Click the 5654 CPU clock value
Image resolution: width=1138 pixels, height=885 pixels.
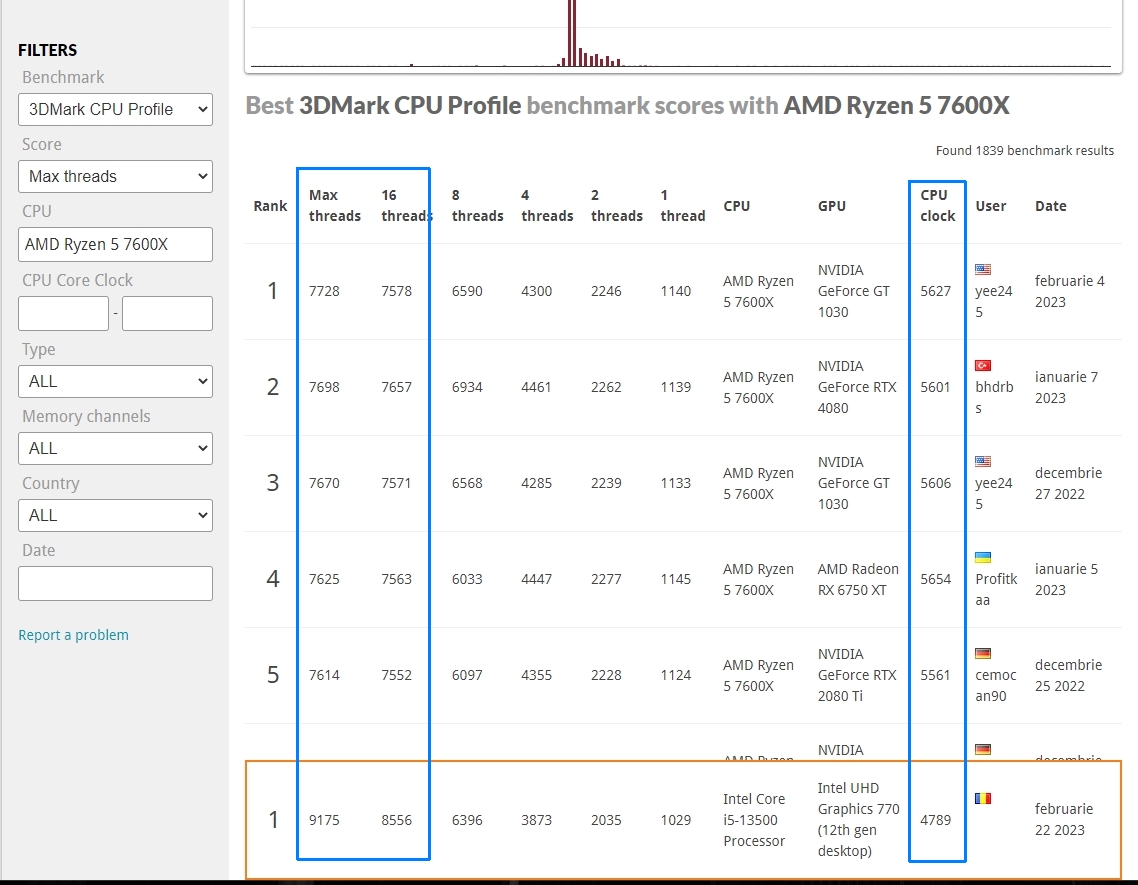(x=936, y=579)
